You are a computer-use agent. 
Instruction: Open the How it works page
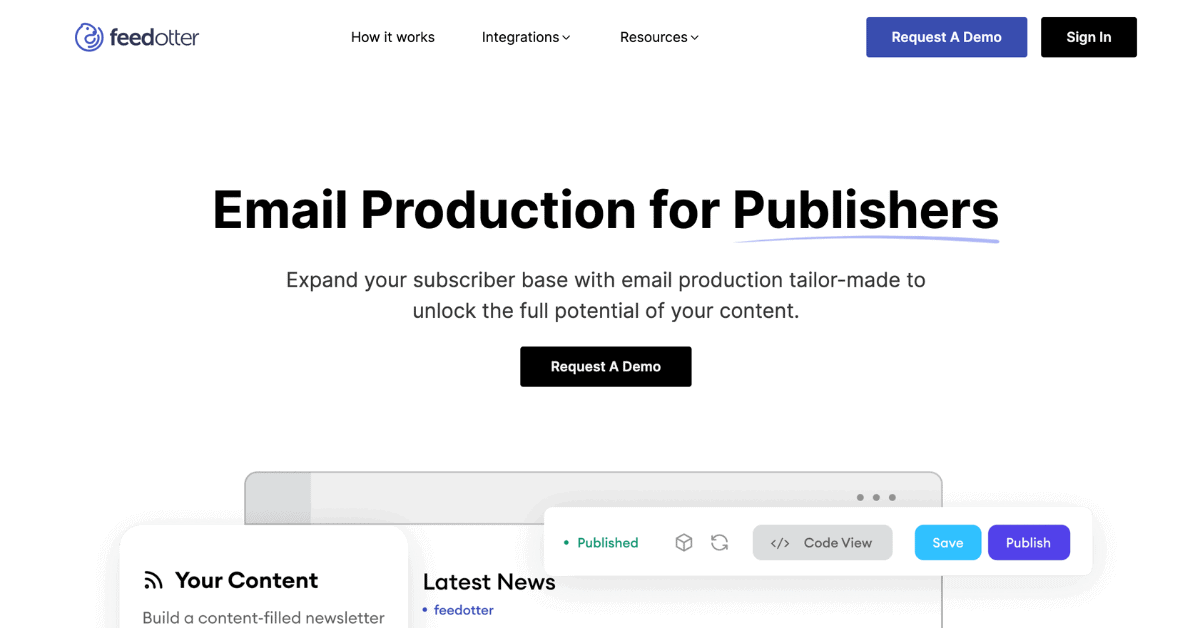(392, 37)
